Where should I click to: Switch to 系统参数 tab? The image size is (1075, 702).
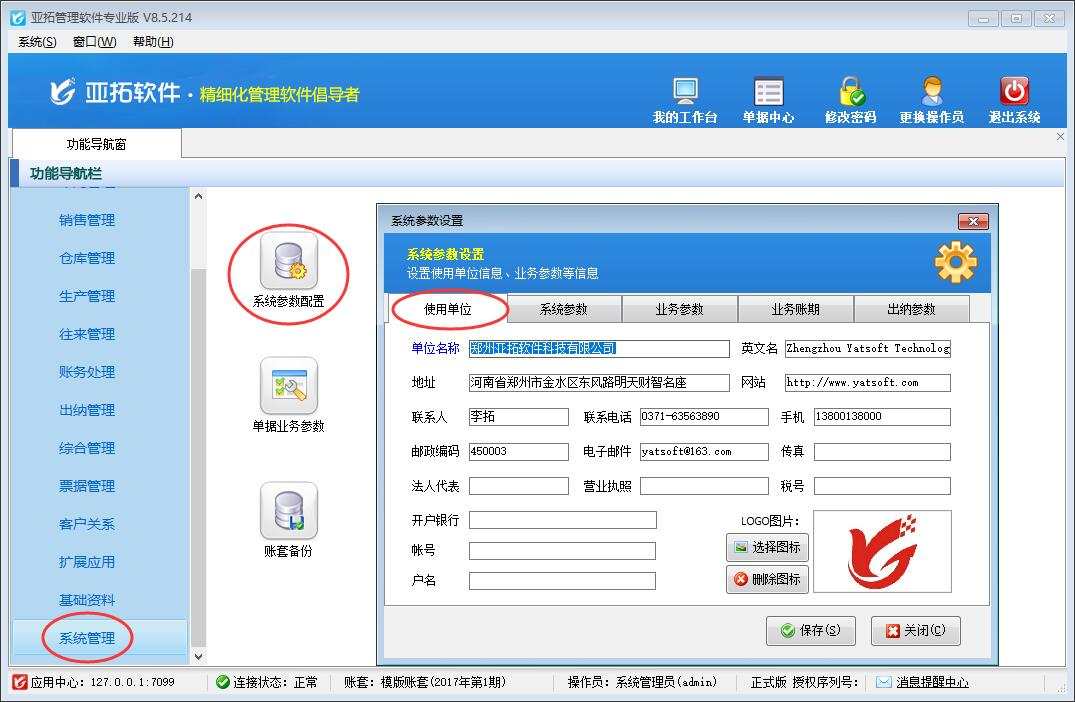pyautogui.click(x=564, y=309)
